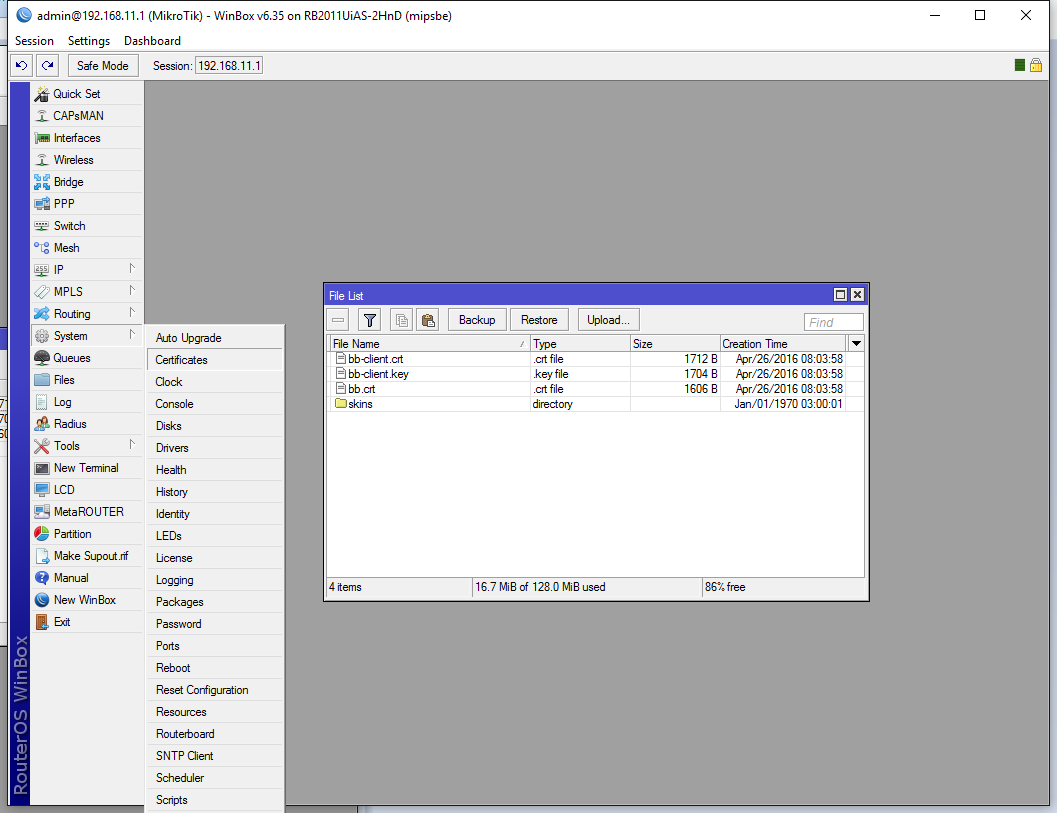Maximize the File List window
Screen dimensions: 1057x813
pos(840,295)
